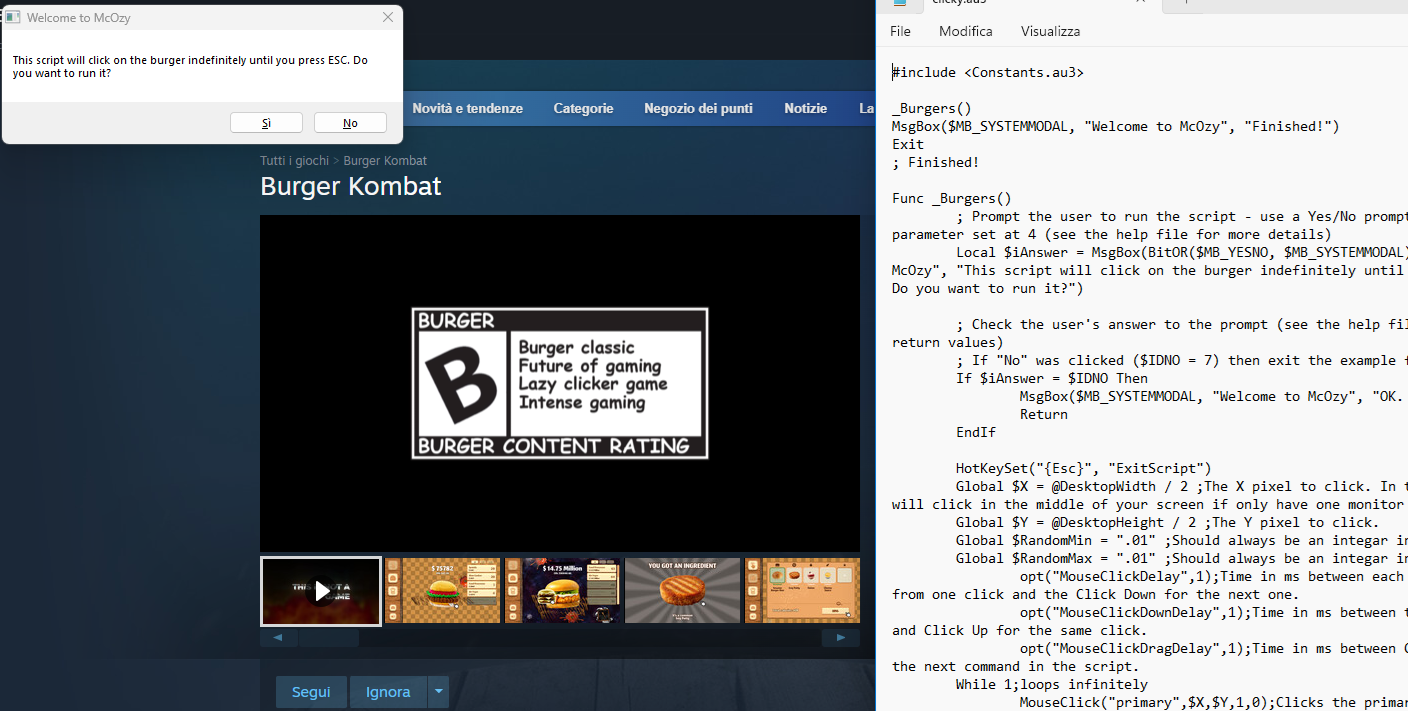Viewport: 1411px width, 711px height.
Task: Click the 'While 1;loops infinitely' line
Action: 1052,684
